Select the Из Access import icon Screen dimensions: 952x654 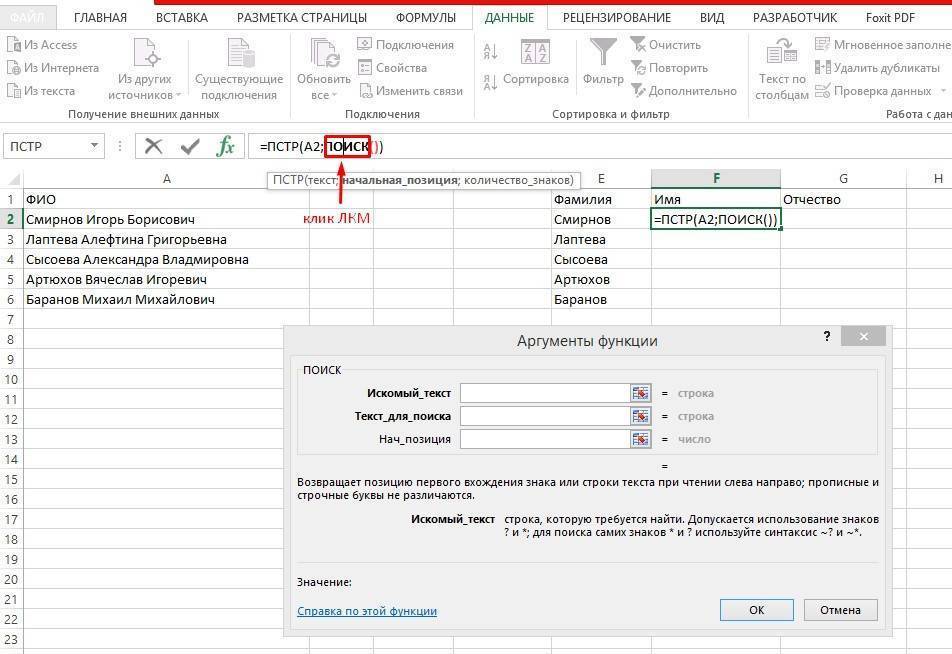point(14,44)
